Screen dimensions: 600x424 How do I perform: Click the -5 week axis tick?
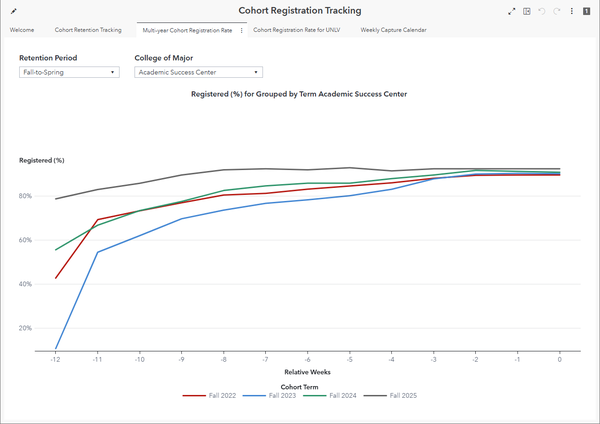[x=349, y=360]
